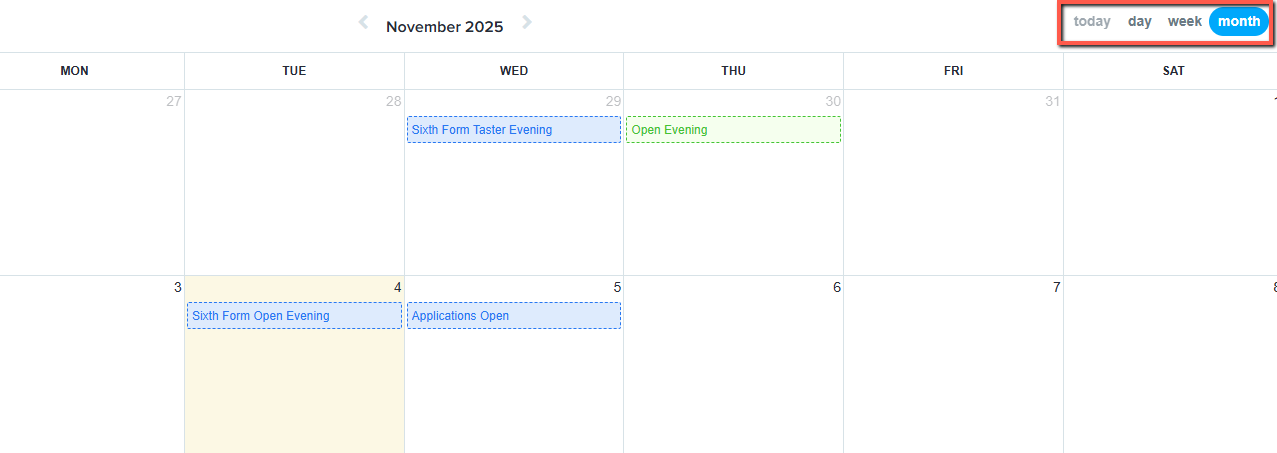Open Sixth Form Taster Evening event
This screenshot has width=1277, height=453.
(x=513, y=130)
